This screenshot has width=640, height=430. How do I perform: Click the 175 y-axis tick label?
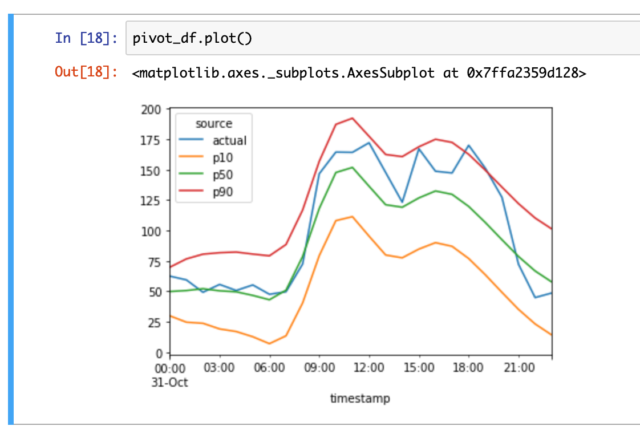[x=151, y=140]
